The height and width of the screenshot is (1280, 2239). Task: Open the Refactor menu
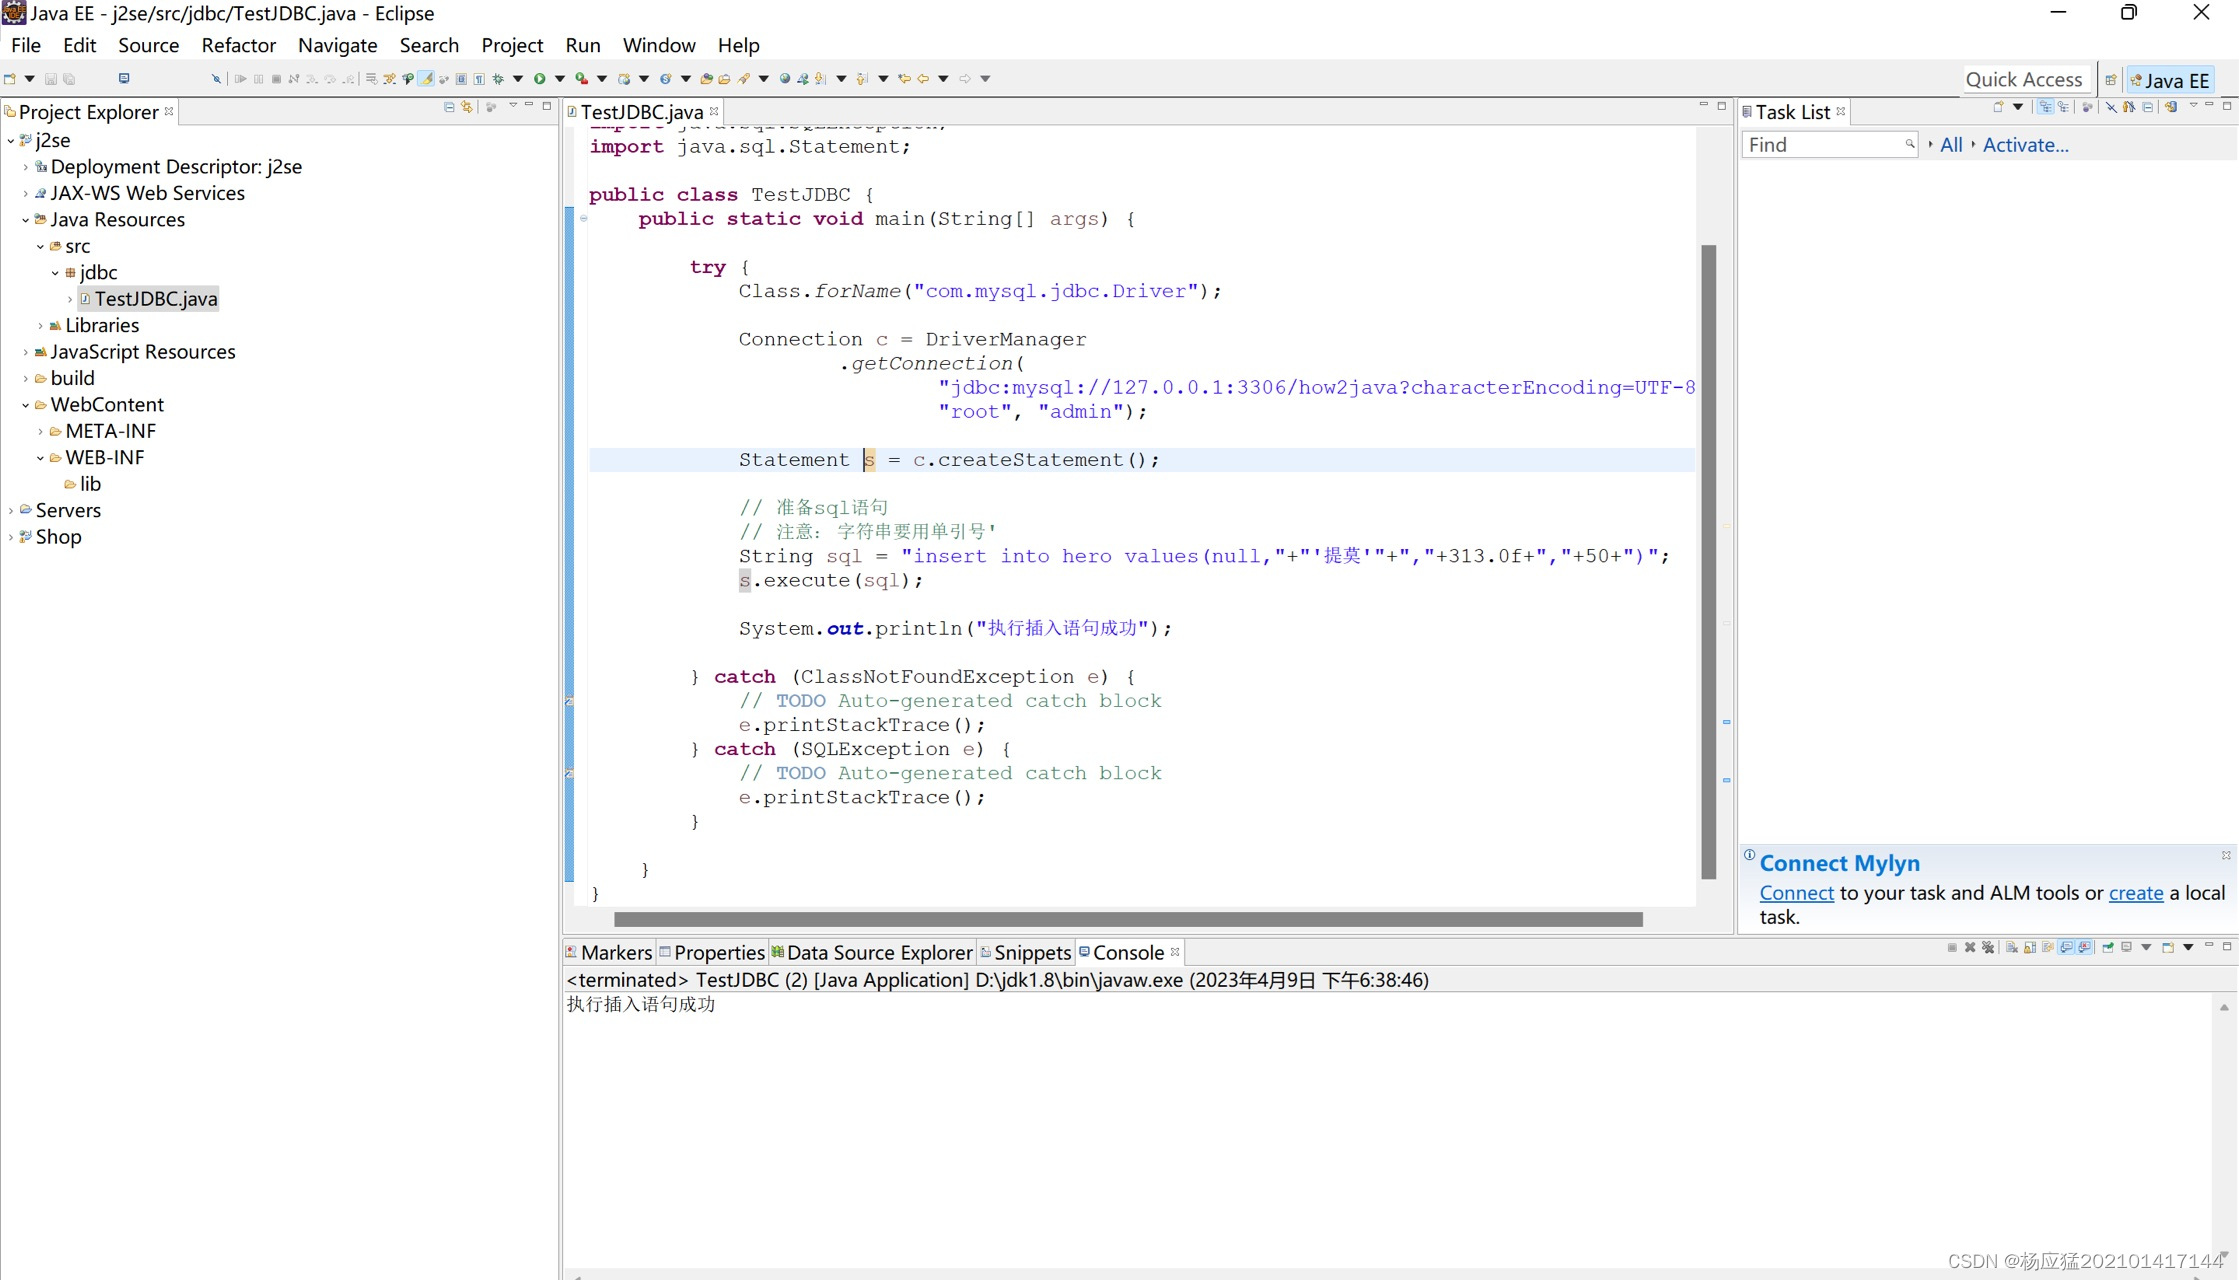click(238, 45)
